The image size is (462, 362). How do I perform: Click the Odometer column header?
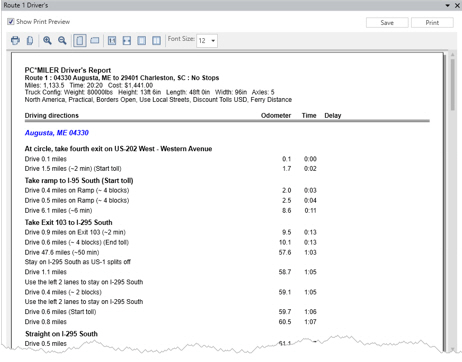(x=276, y=115)
